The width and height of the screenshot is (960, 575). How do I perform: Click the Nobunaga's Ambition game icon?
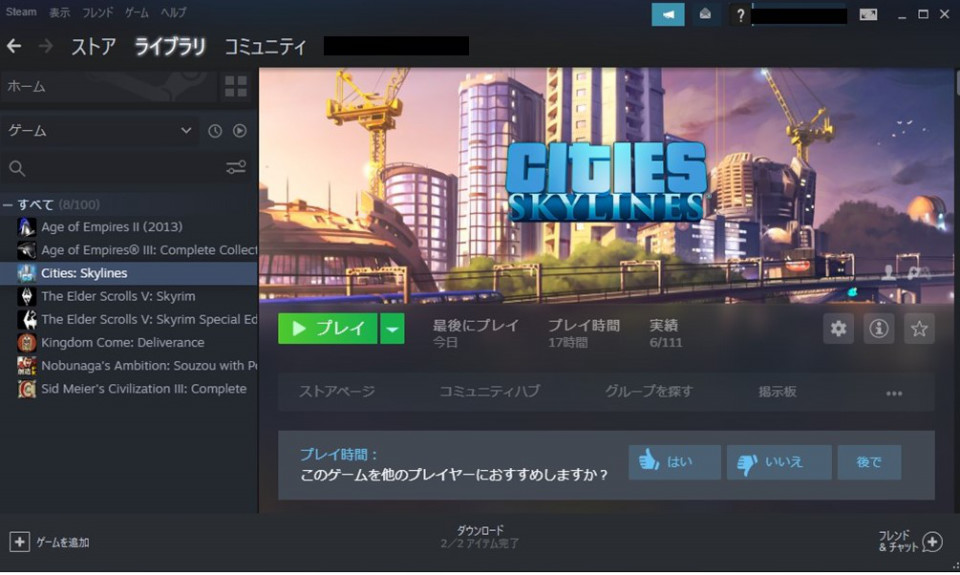pos(26,366)
